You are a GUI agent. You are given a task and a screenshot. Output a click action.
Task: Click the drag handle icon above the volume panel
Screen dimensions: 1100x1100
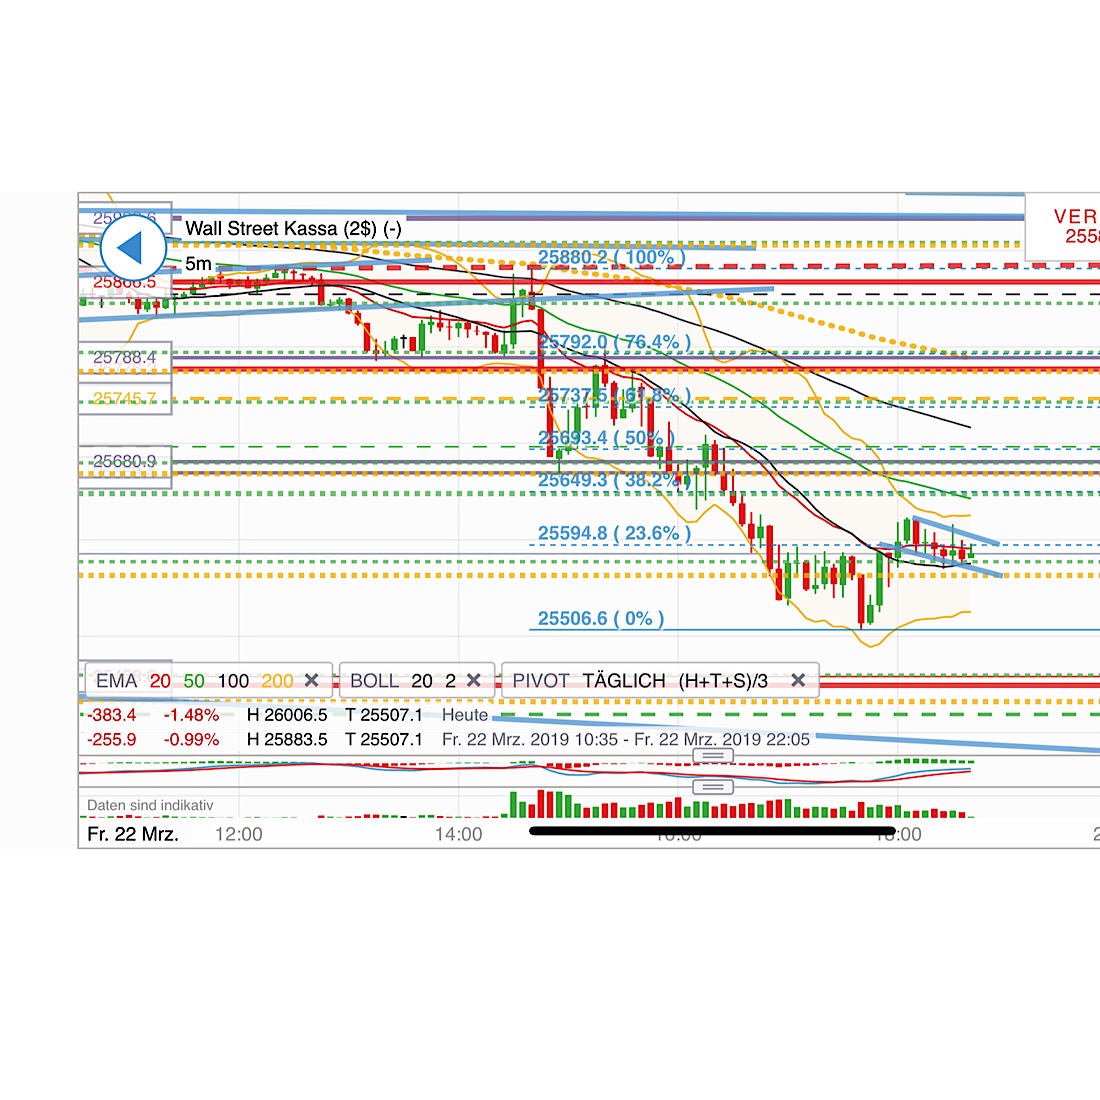click(x=713, y=787)
